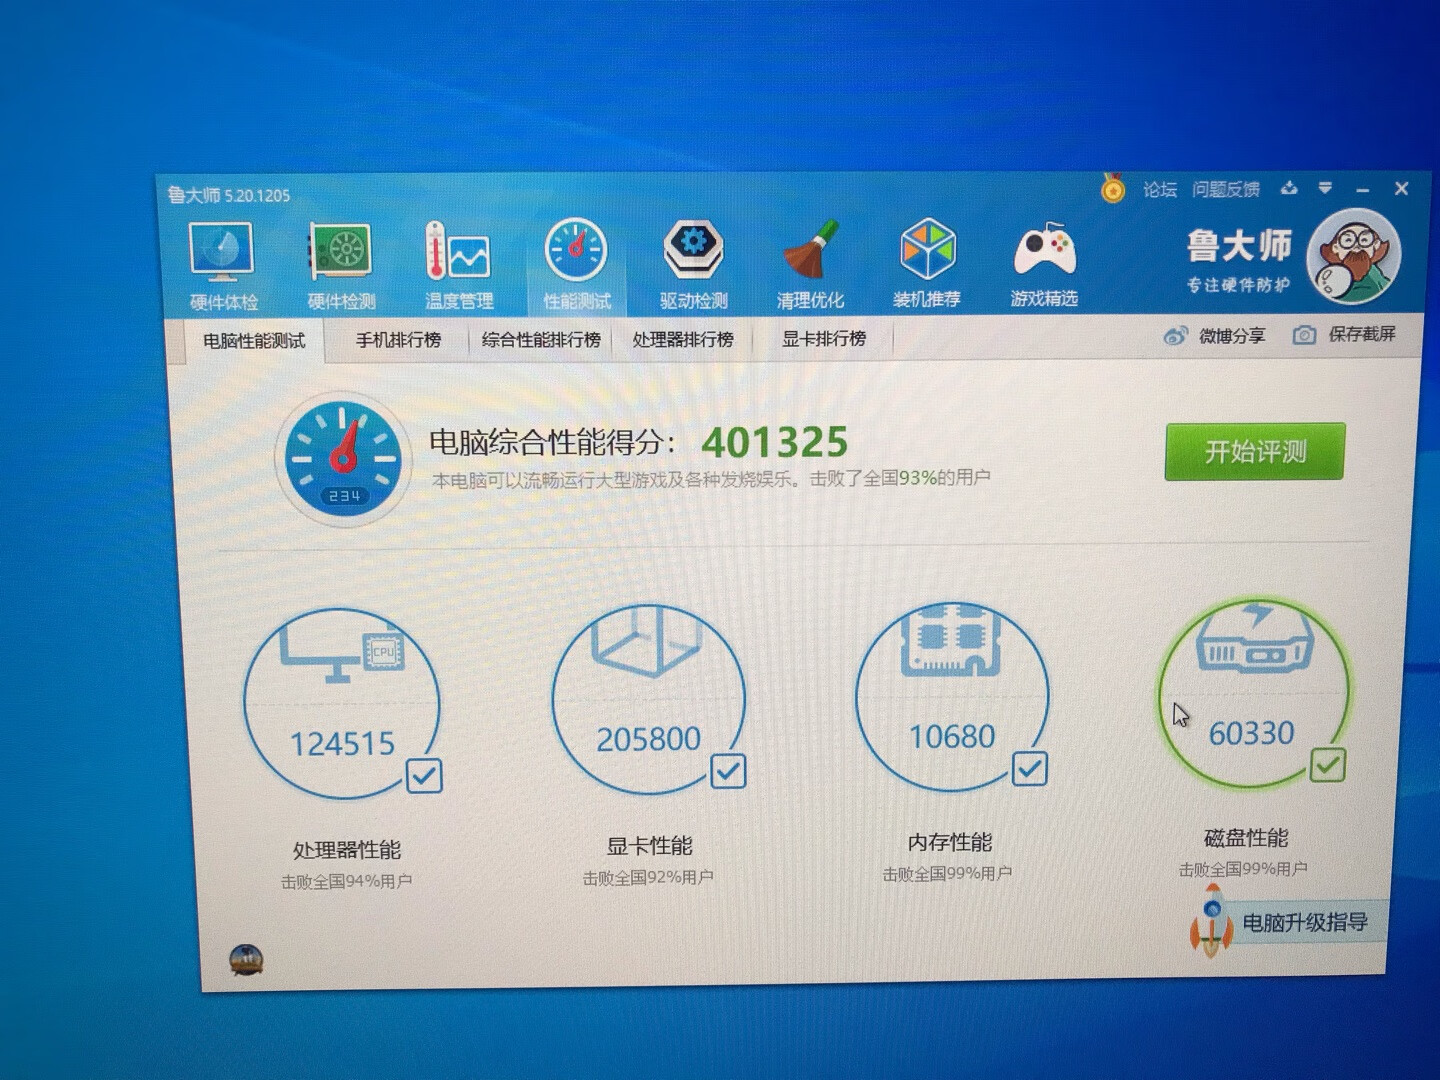Click the GPU score 205800
The image size is (1440, 1080).
648,739
